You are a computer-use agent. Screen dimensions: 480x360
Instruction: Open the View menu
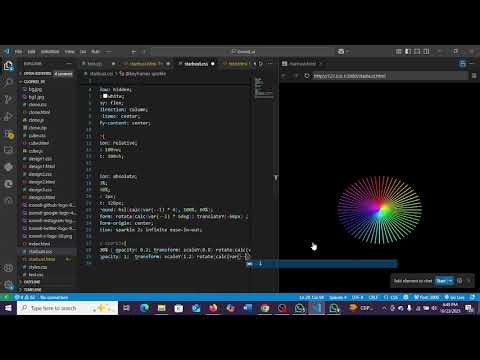pos(69,52)
